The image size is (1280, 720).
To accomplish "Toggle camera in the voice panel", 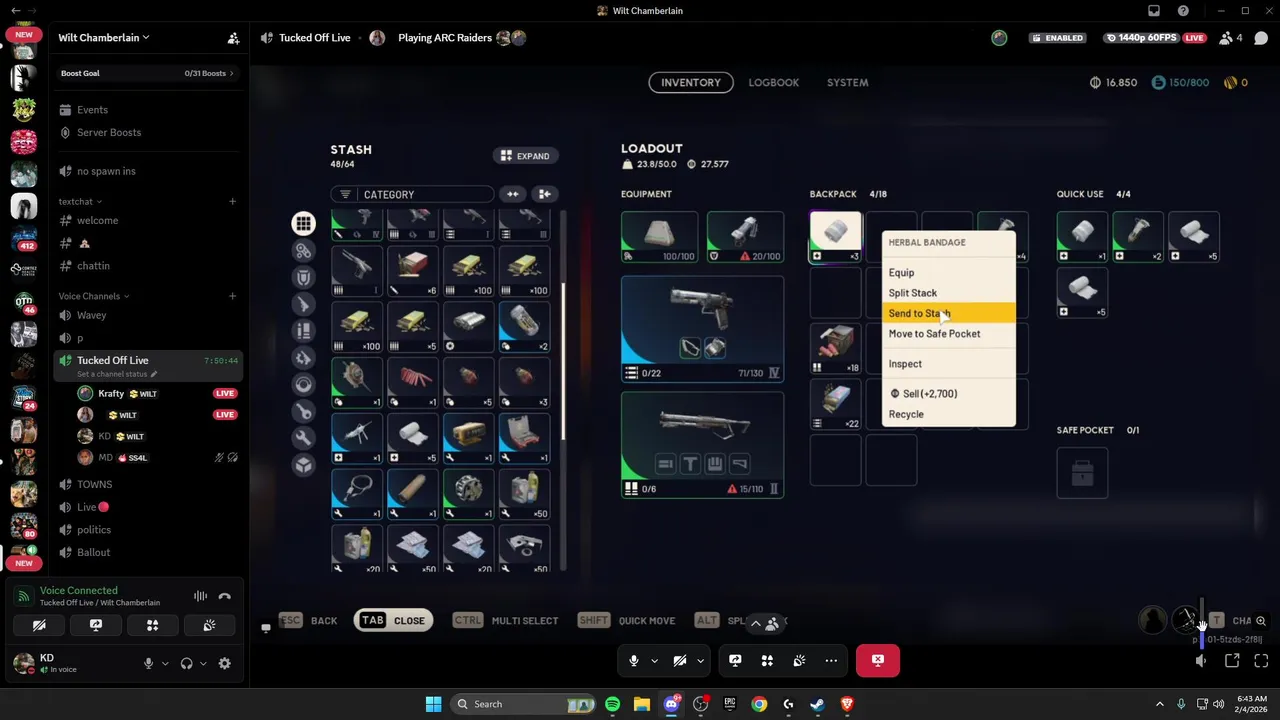I will (39, 625).
